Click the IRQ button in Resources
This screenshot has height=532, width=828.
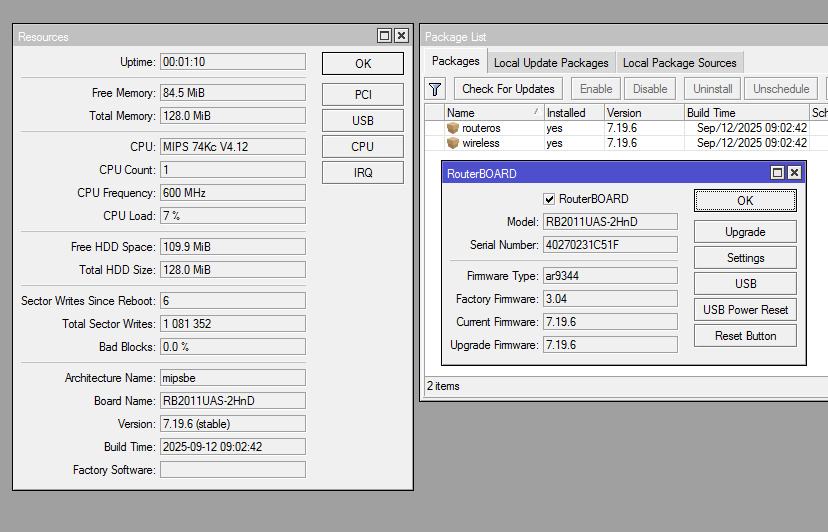click(x=363, y=172)
